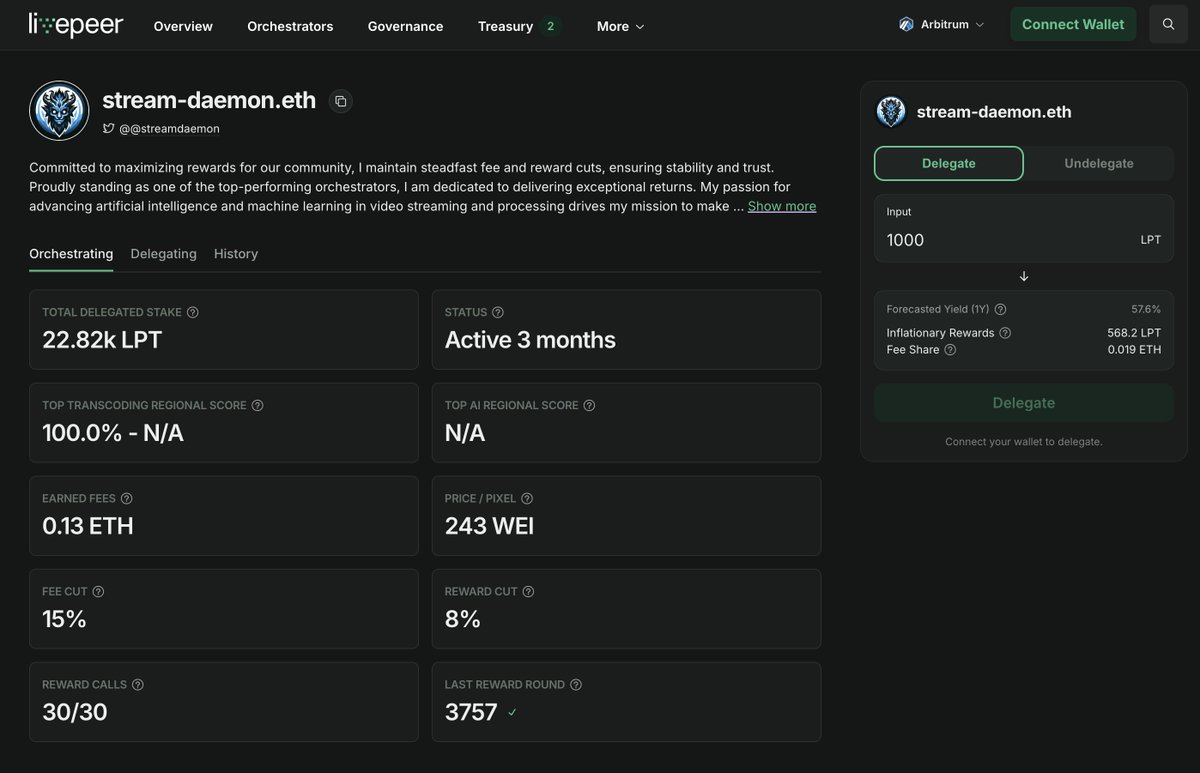This screenshot has height=773, width=1200.
Task: Go to the Overview page
Action: (183, 26)
